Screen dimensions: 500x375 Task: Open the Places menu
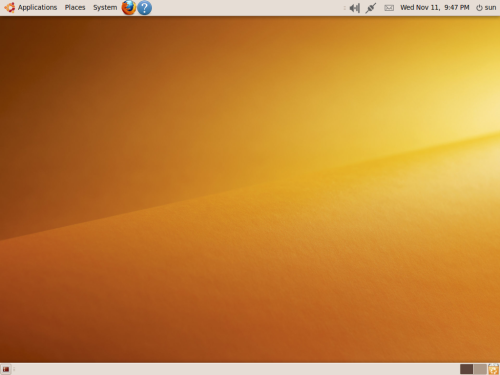point(75,7)
